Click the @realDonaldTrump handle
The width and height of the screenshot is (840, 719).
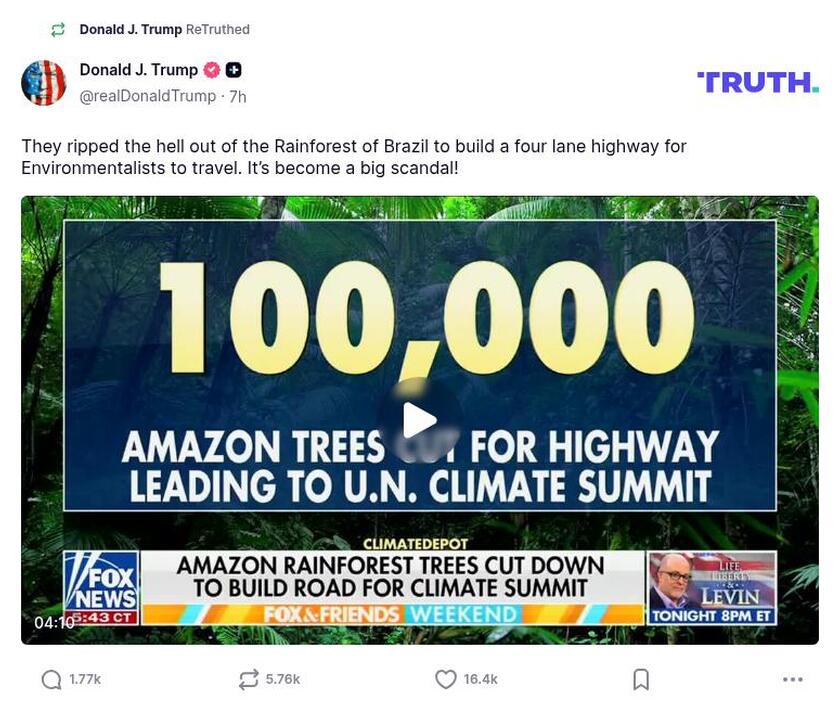147,97
